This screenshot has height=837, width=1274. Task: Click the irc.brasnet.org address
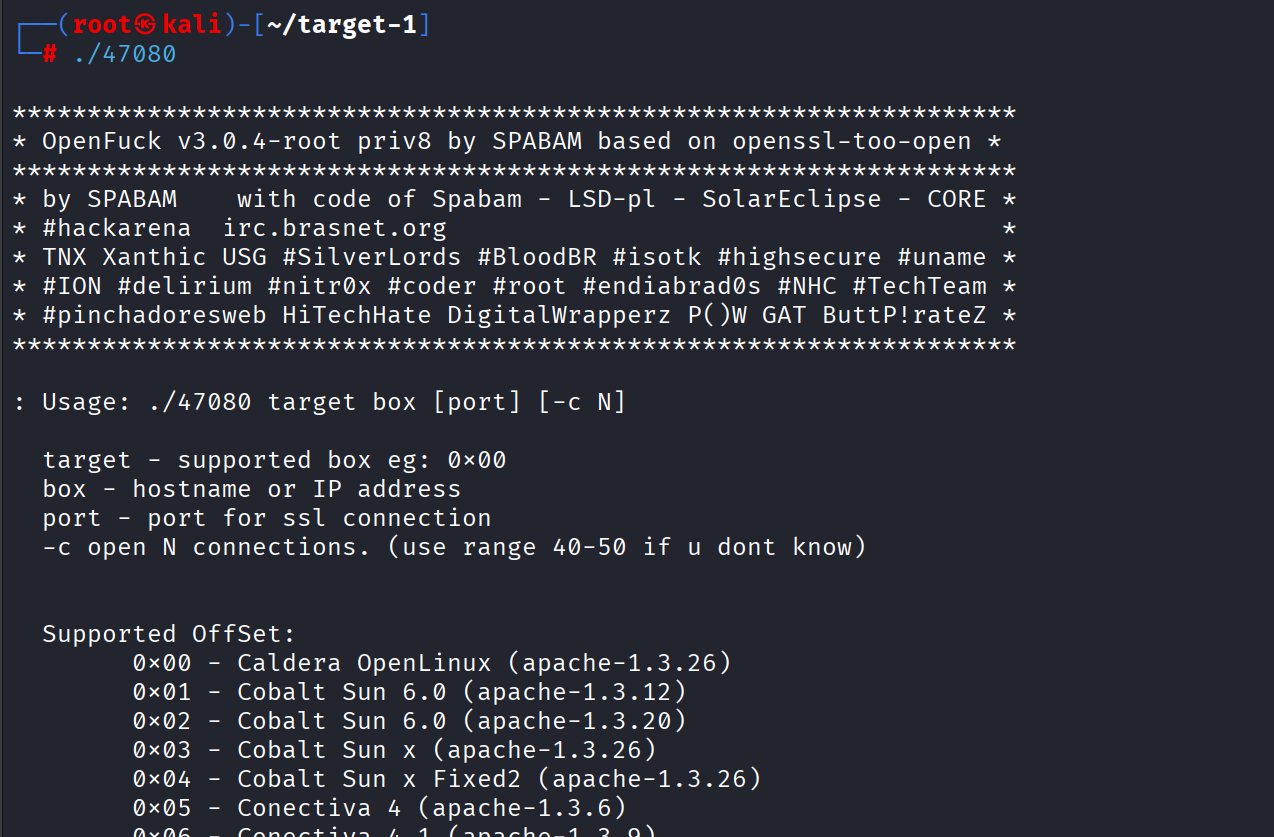click(334, 228)
